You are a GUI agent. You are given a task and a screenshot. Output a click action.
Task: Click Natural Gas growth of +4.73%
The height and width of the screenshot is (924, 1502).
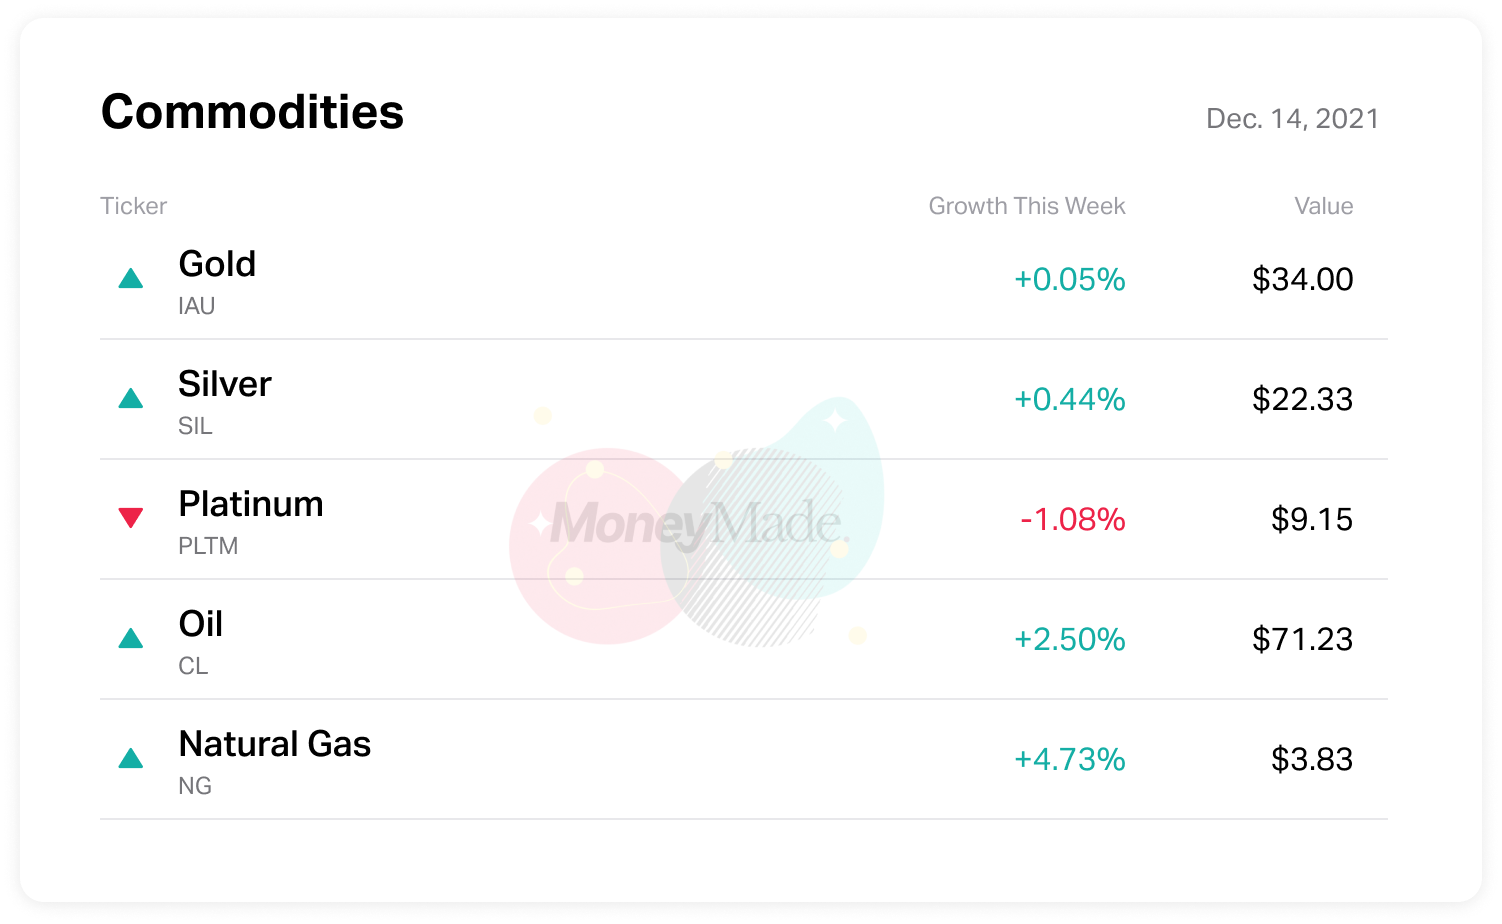pos(1070,759)
